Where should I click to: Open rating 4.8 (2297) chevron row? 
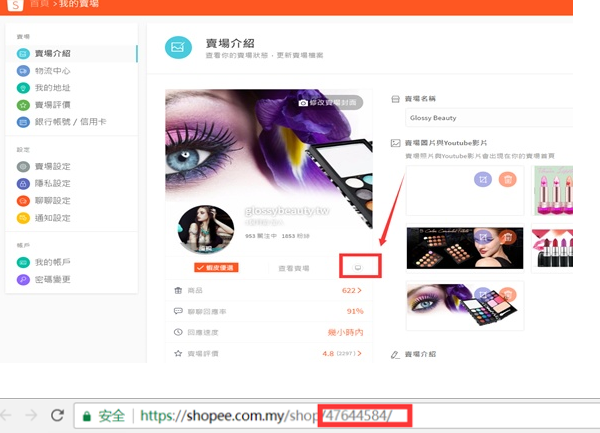click(342, 353)
